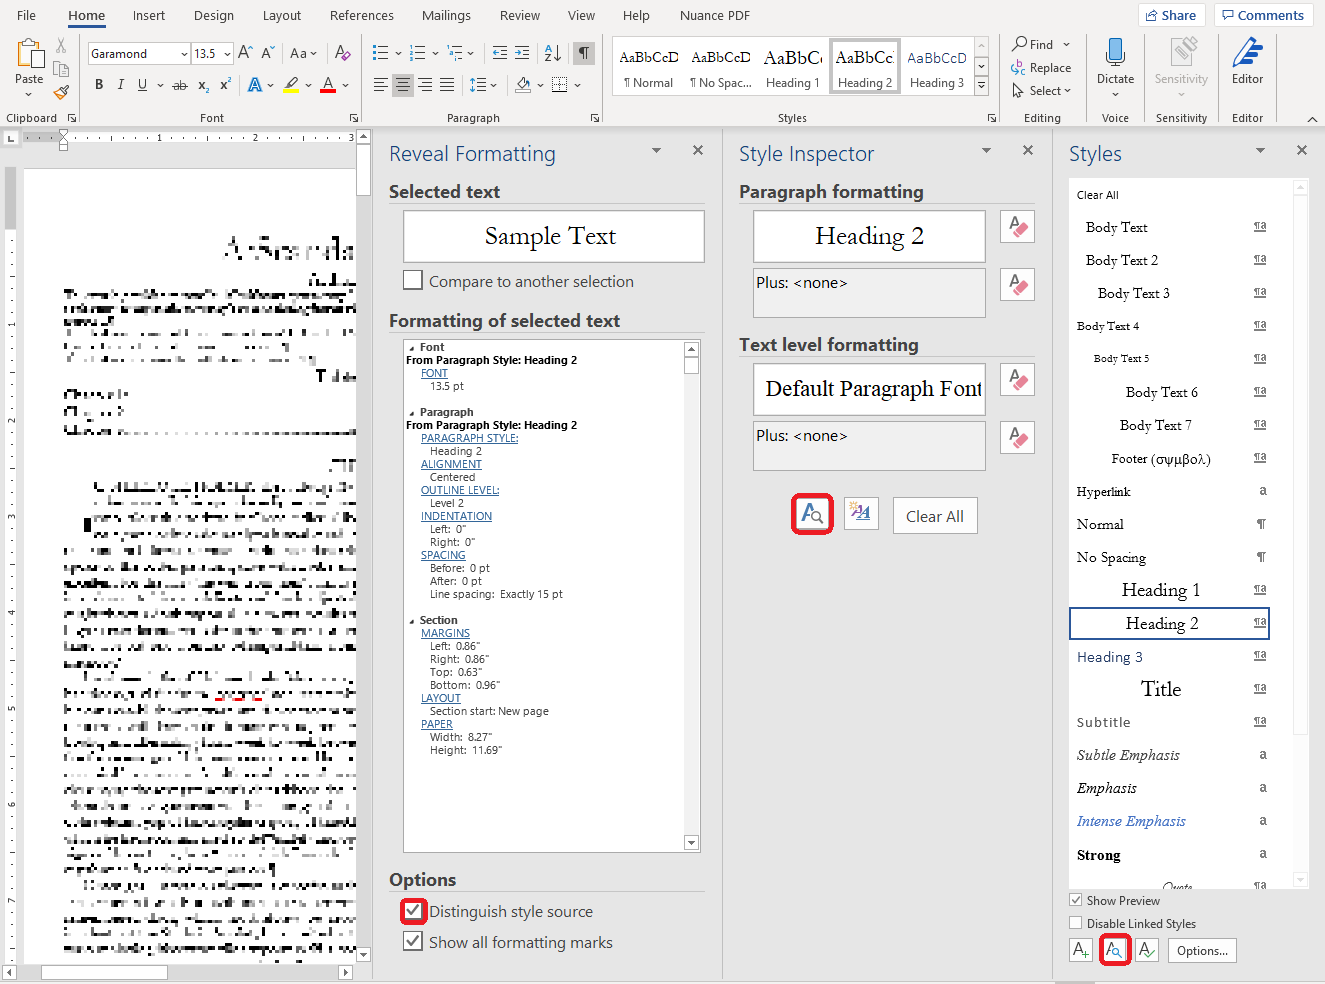Expand the Select menu in Editing group

1043,90
